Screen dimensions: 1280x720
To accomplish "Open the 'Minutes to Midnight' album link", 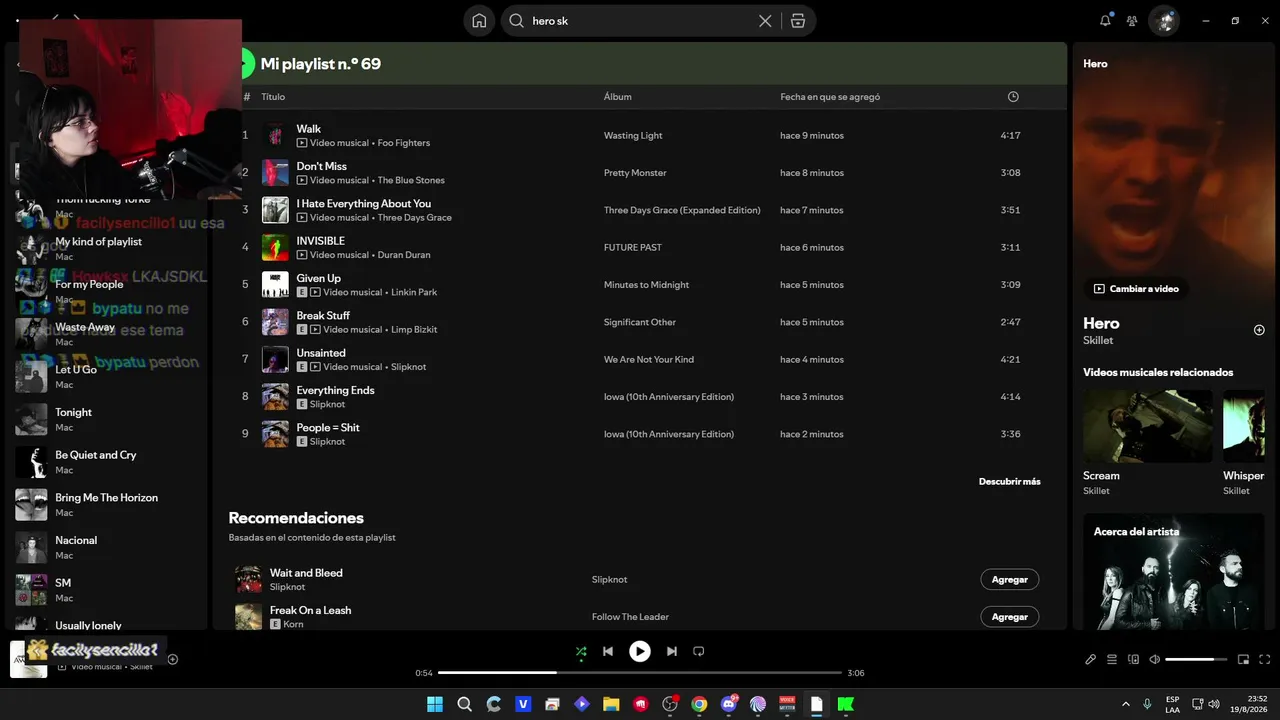I will 646,285.
